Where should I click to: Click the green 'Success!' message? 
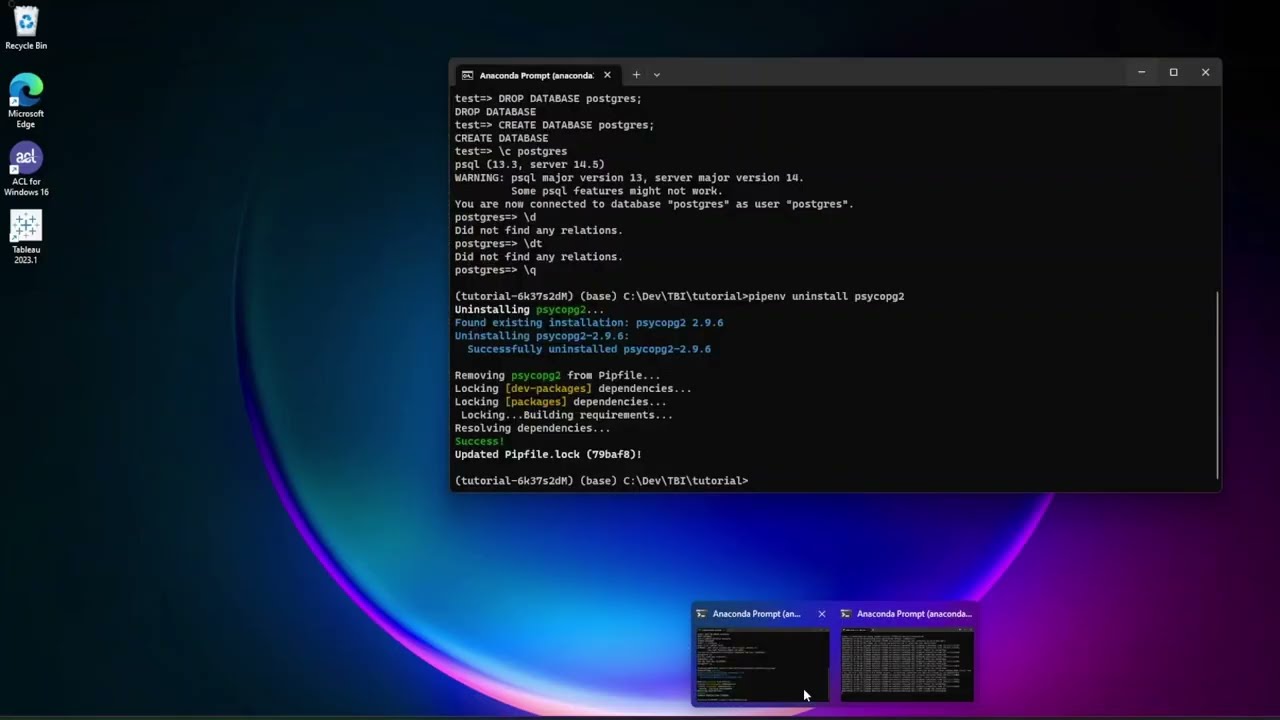(480, 441)
